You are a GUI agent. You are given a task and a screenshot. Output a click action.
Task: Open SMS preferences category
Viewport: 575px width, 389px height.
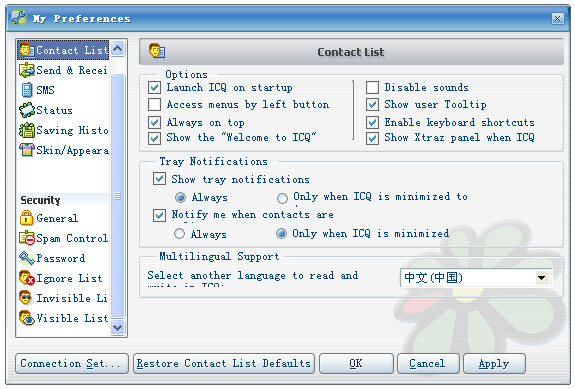tap(63, 90)
